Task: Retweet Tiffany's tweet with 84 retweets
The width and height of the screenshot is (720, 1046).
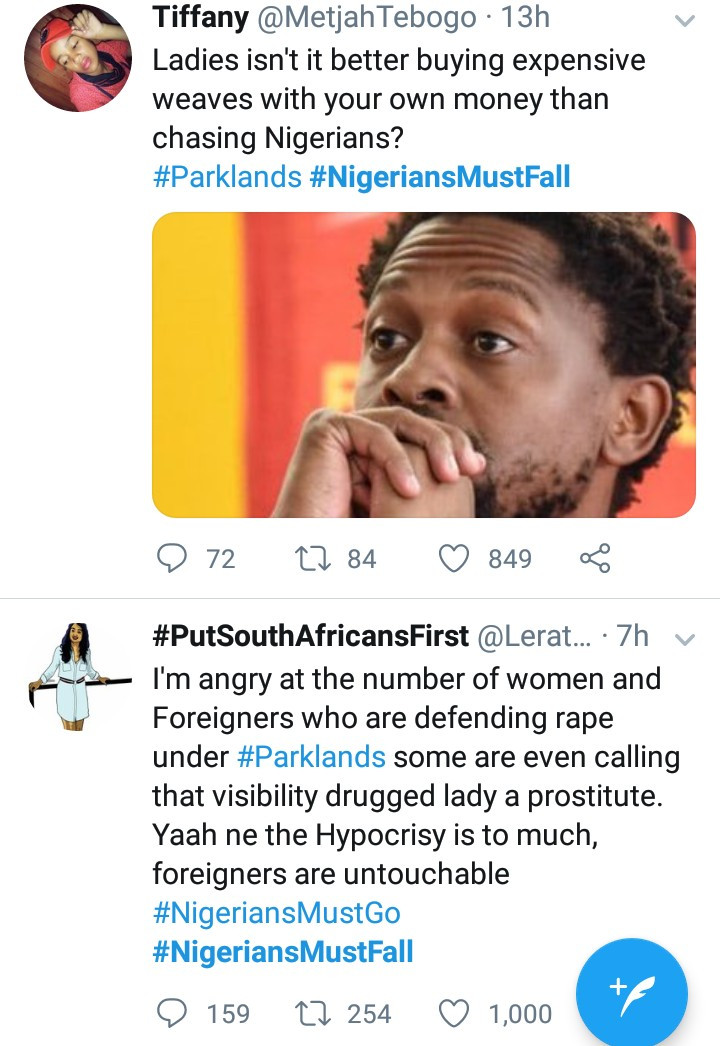Action: point(319,558)
